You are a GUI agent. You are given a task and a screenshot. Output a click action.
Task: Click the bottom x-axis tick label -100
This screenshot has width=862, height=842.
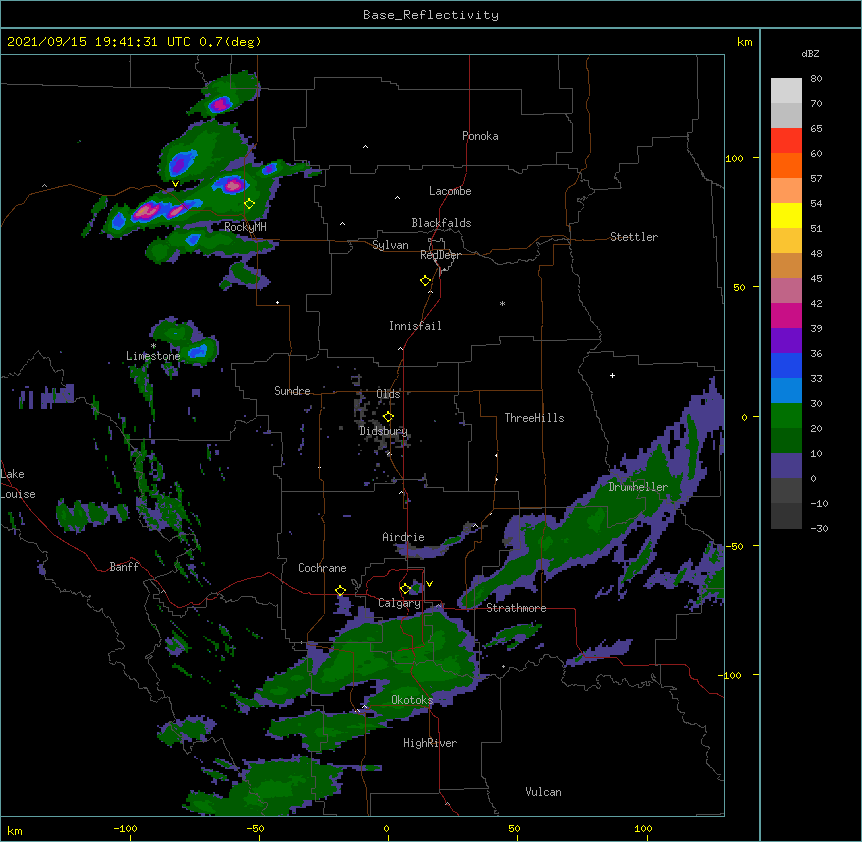125,828
